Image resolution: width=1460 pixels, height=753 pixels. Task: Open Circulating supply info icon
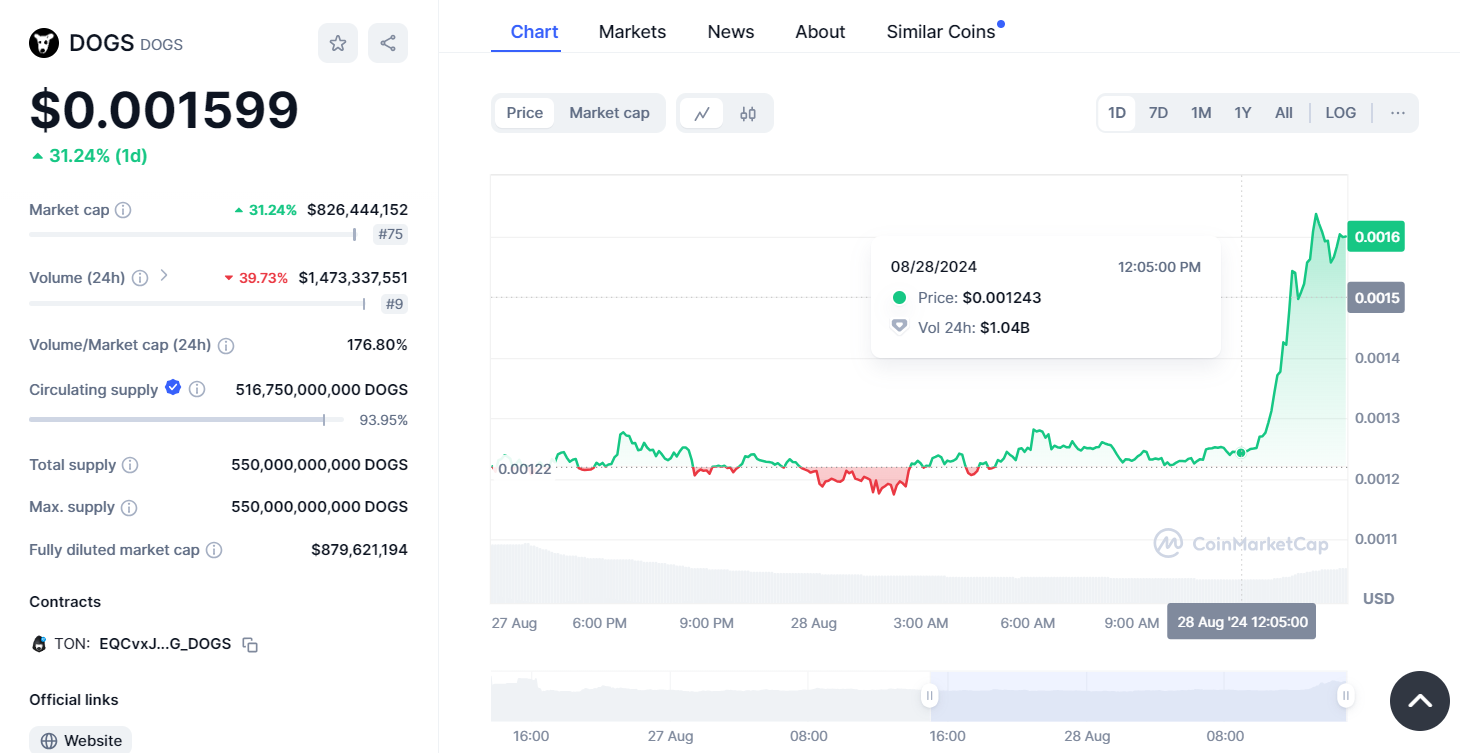(197, 389)
